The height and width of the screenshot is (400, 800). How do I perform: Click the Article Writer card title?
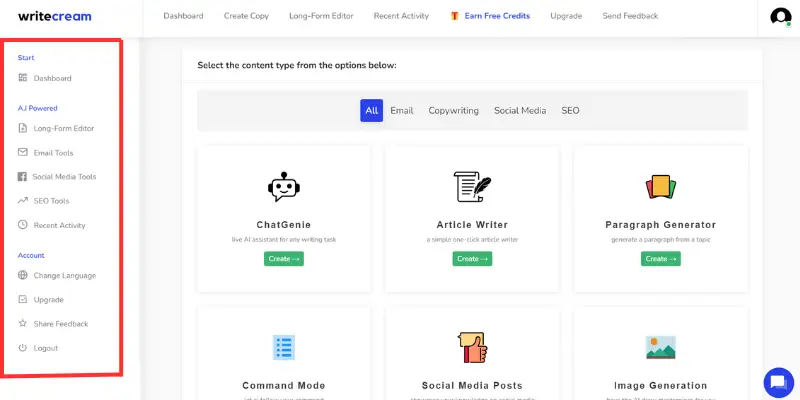coord(472,224)
